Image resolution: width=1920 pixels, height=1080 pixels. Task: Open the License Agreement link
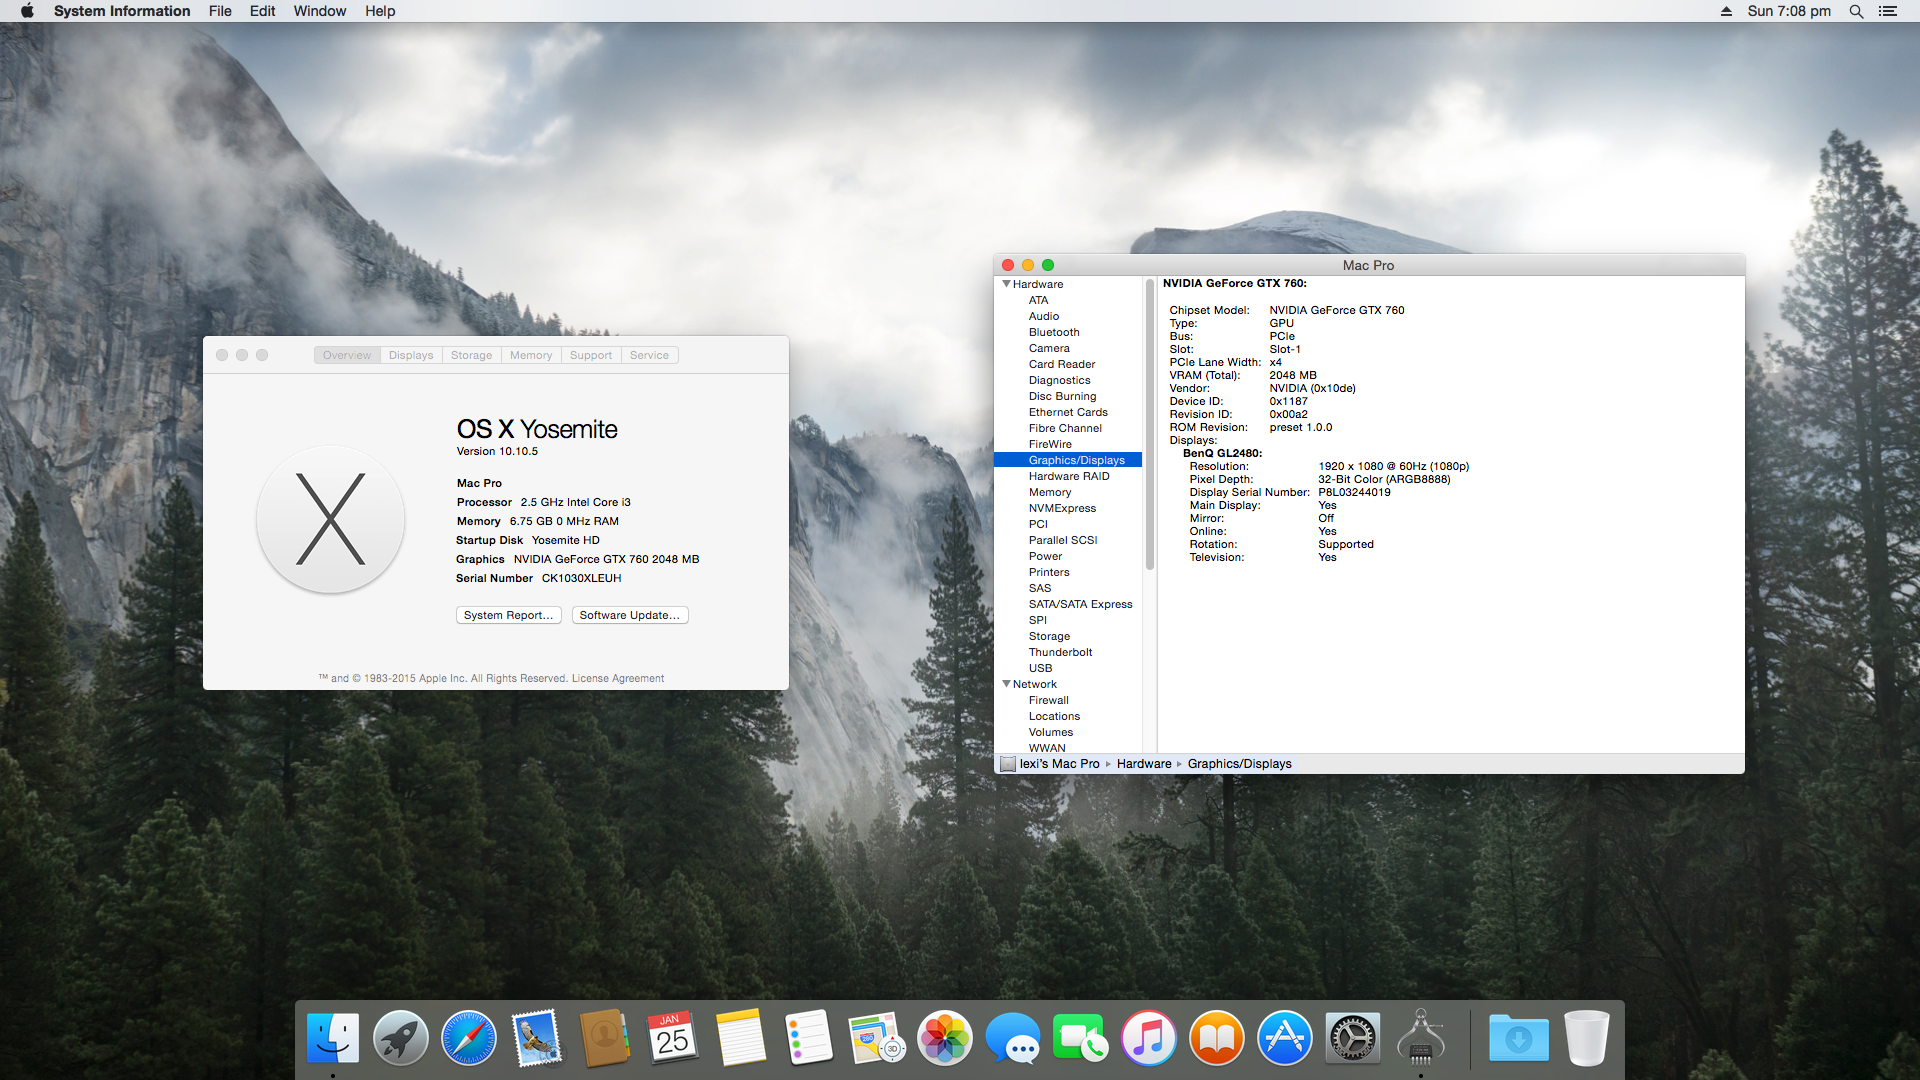[617, 678]
